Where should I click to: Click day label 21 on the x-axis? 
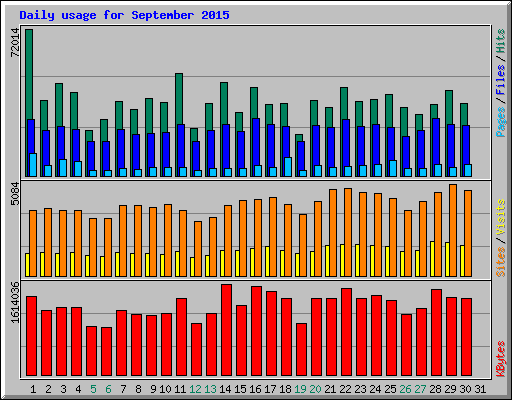click(330, 389)
